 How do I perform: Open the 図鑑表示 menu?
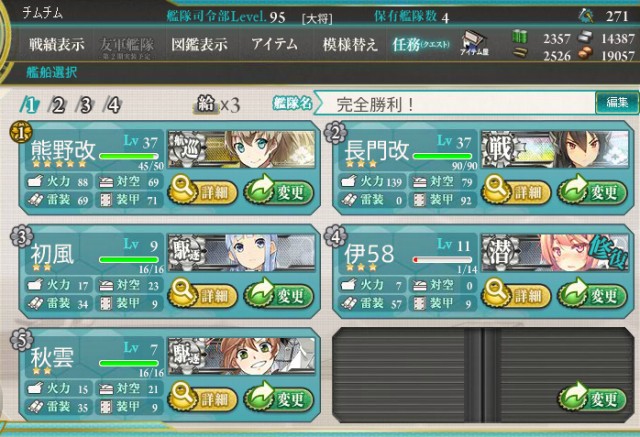click(199, 44)
